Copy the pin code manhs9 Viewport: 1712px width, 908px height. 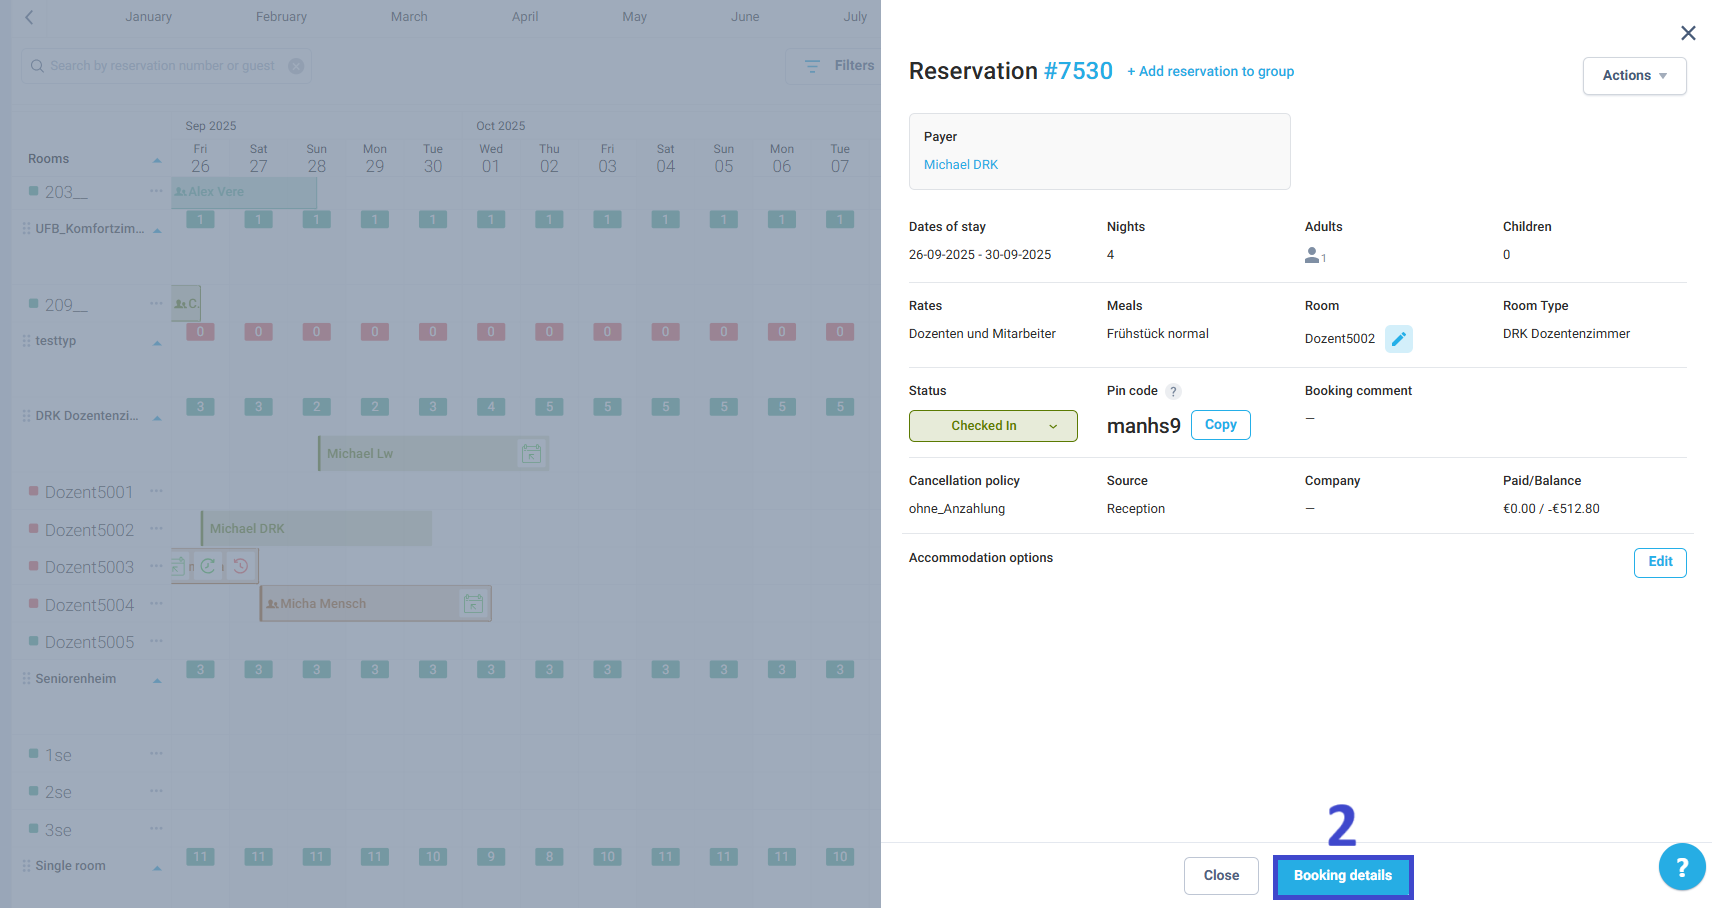(1220, 424)
